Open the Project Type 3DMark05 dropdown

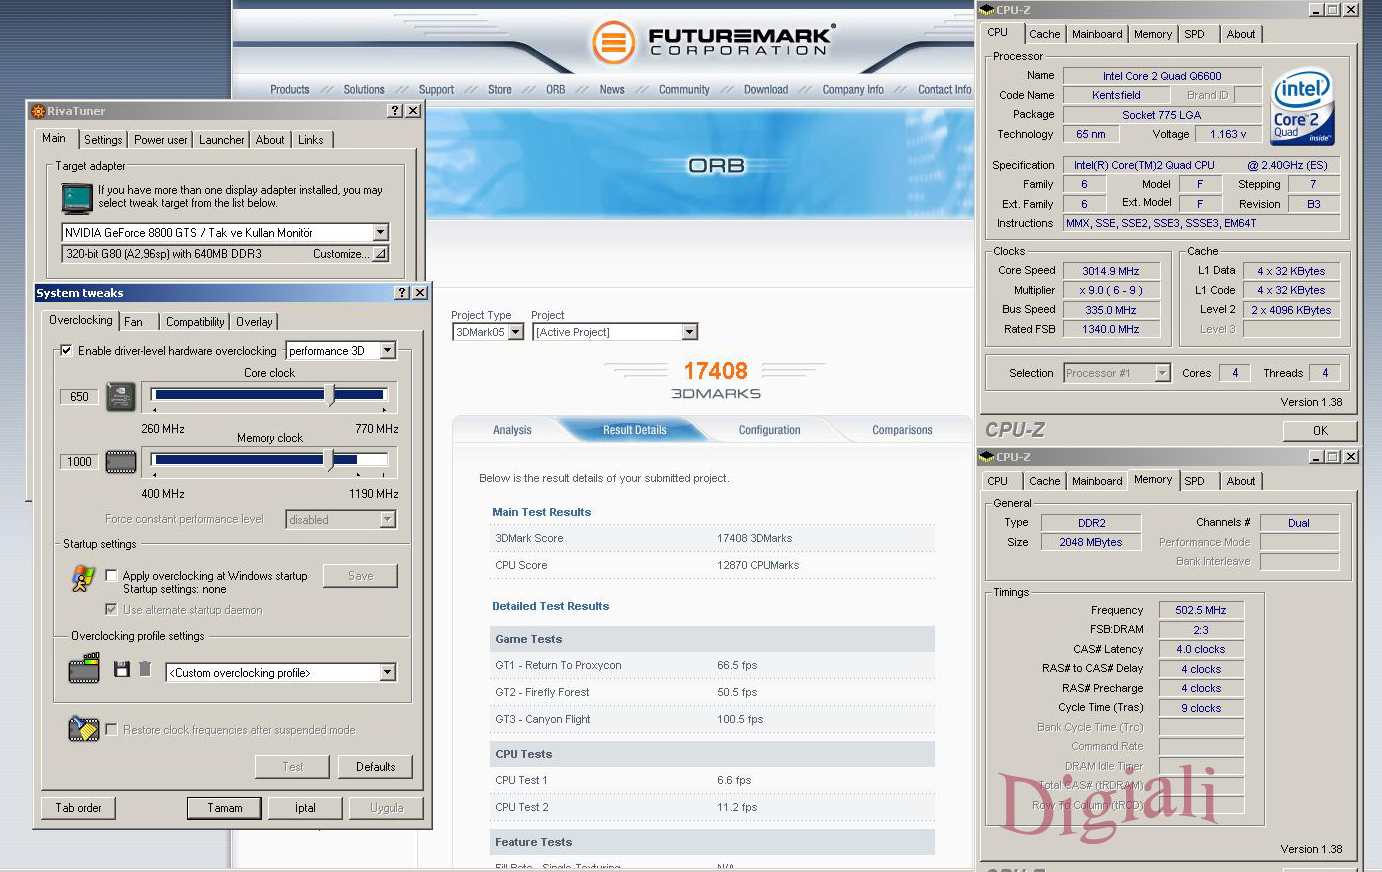516,332
